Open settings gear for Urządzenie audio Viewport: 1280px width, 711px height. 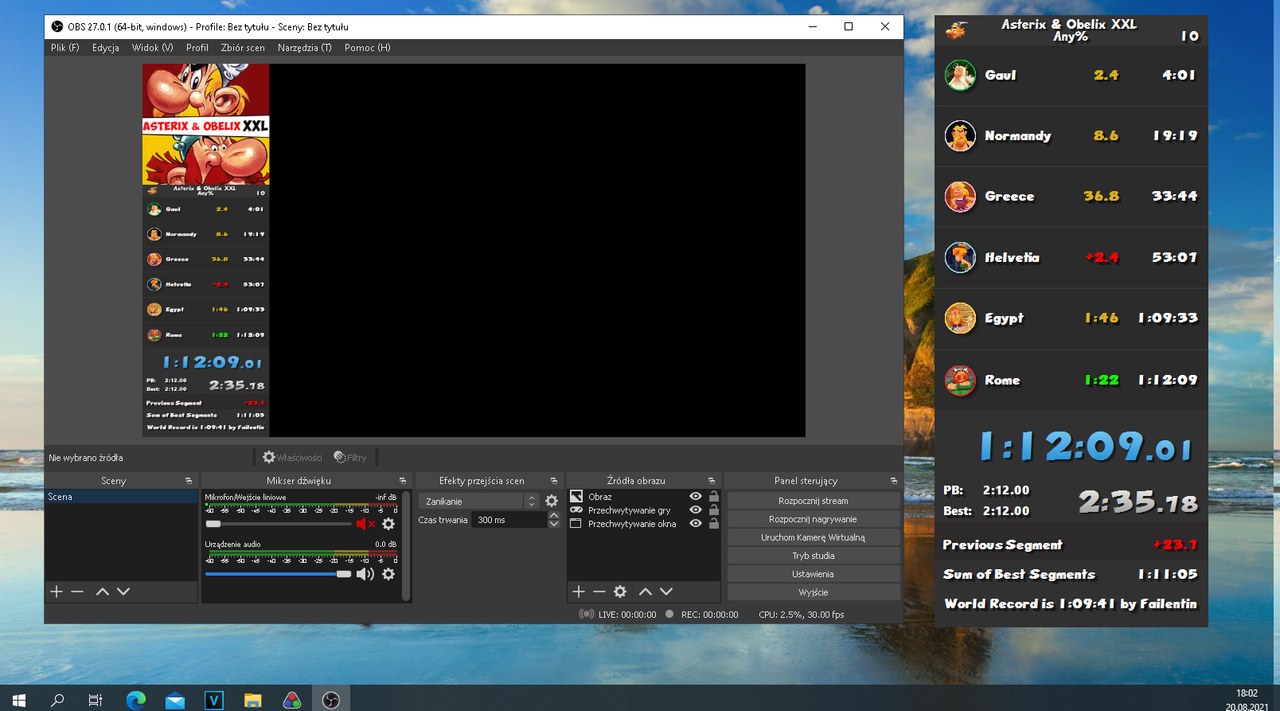[x=388, y=573]
